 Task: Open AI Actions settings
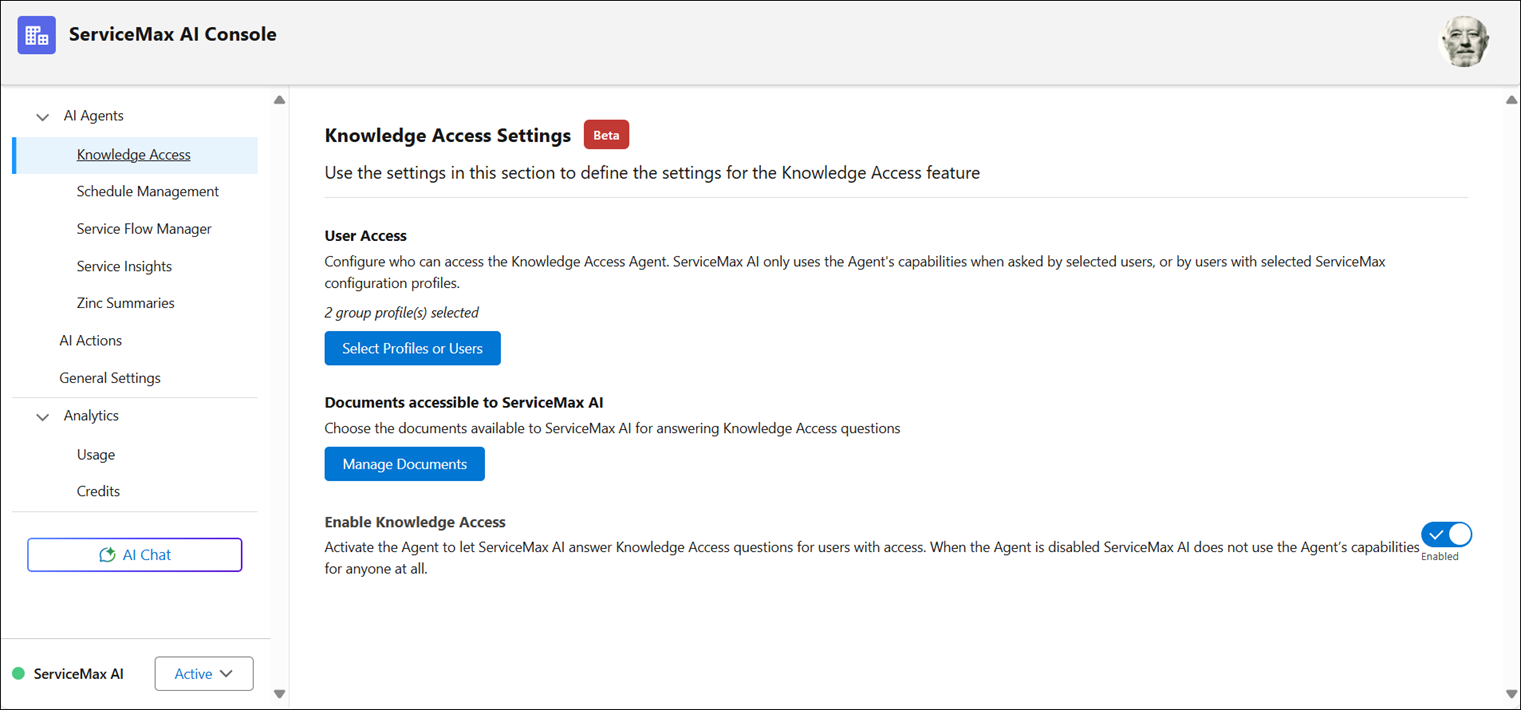(x=90, y=341)
